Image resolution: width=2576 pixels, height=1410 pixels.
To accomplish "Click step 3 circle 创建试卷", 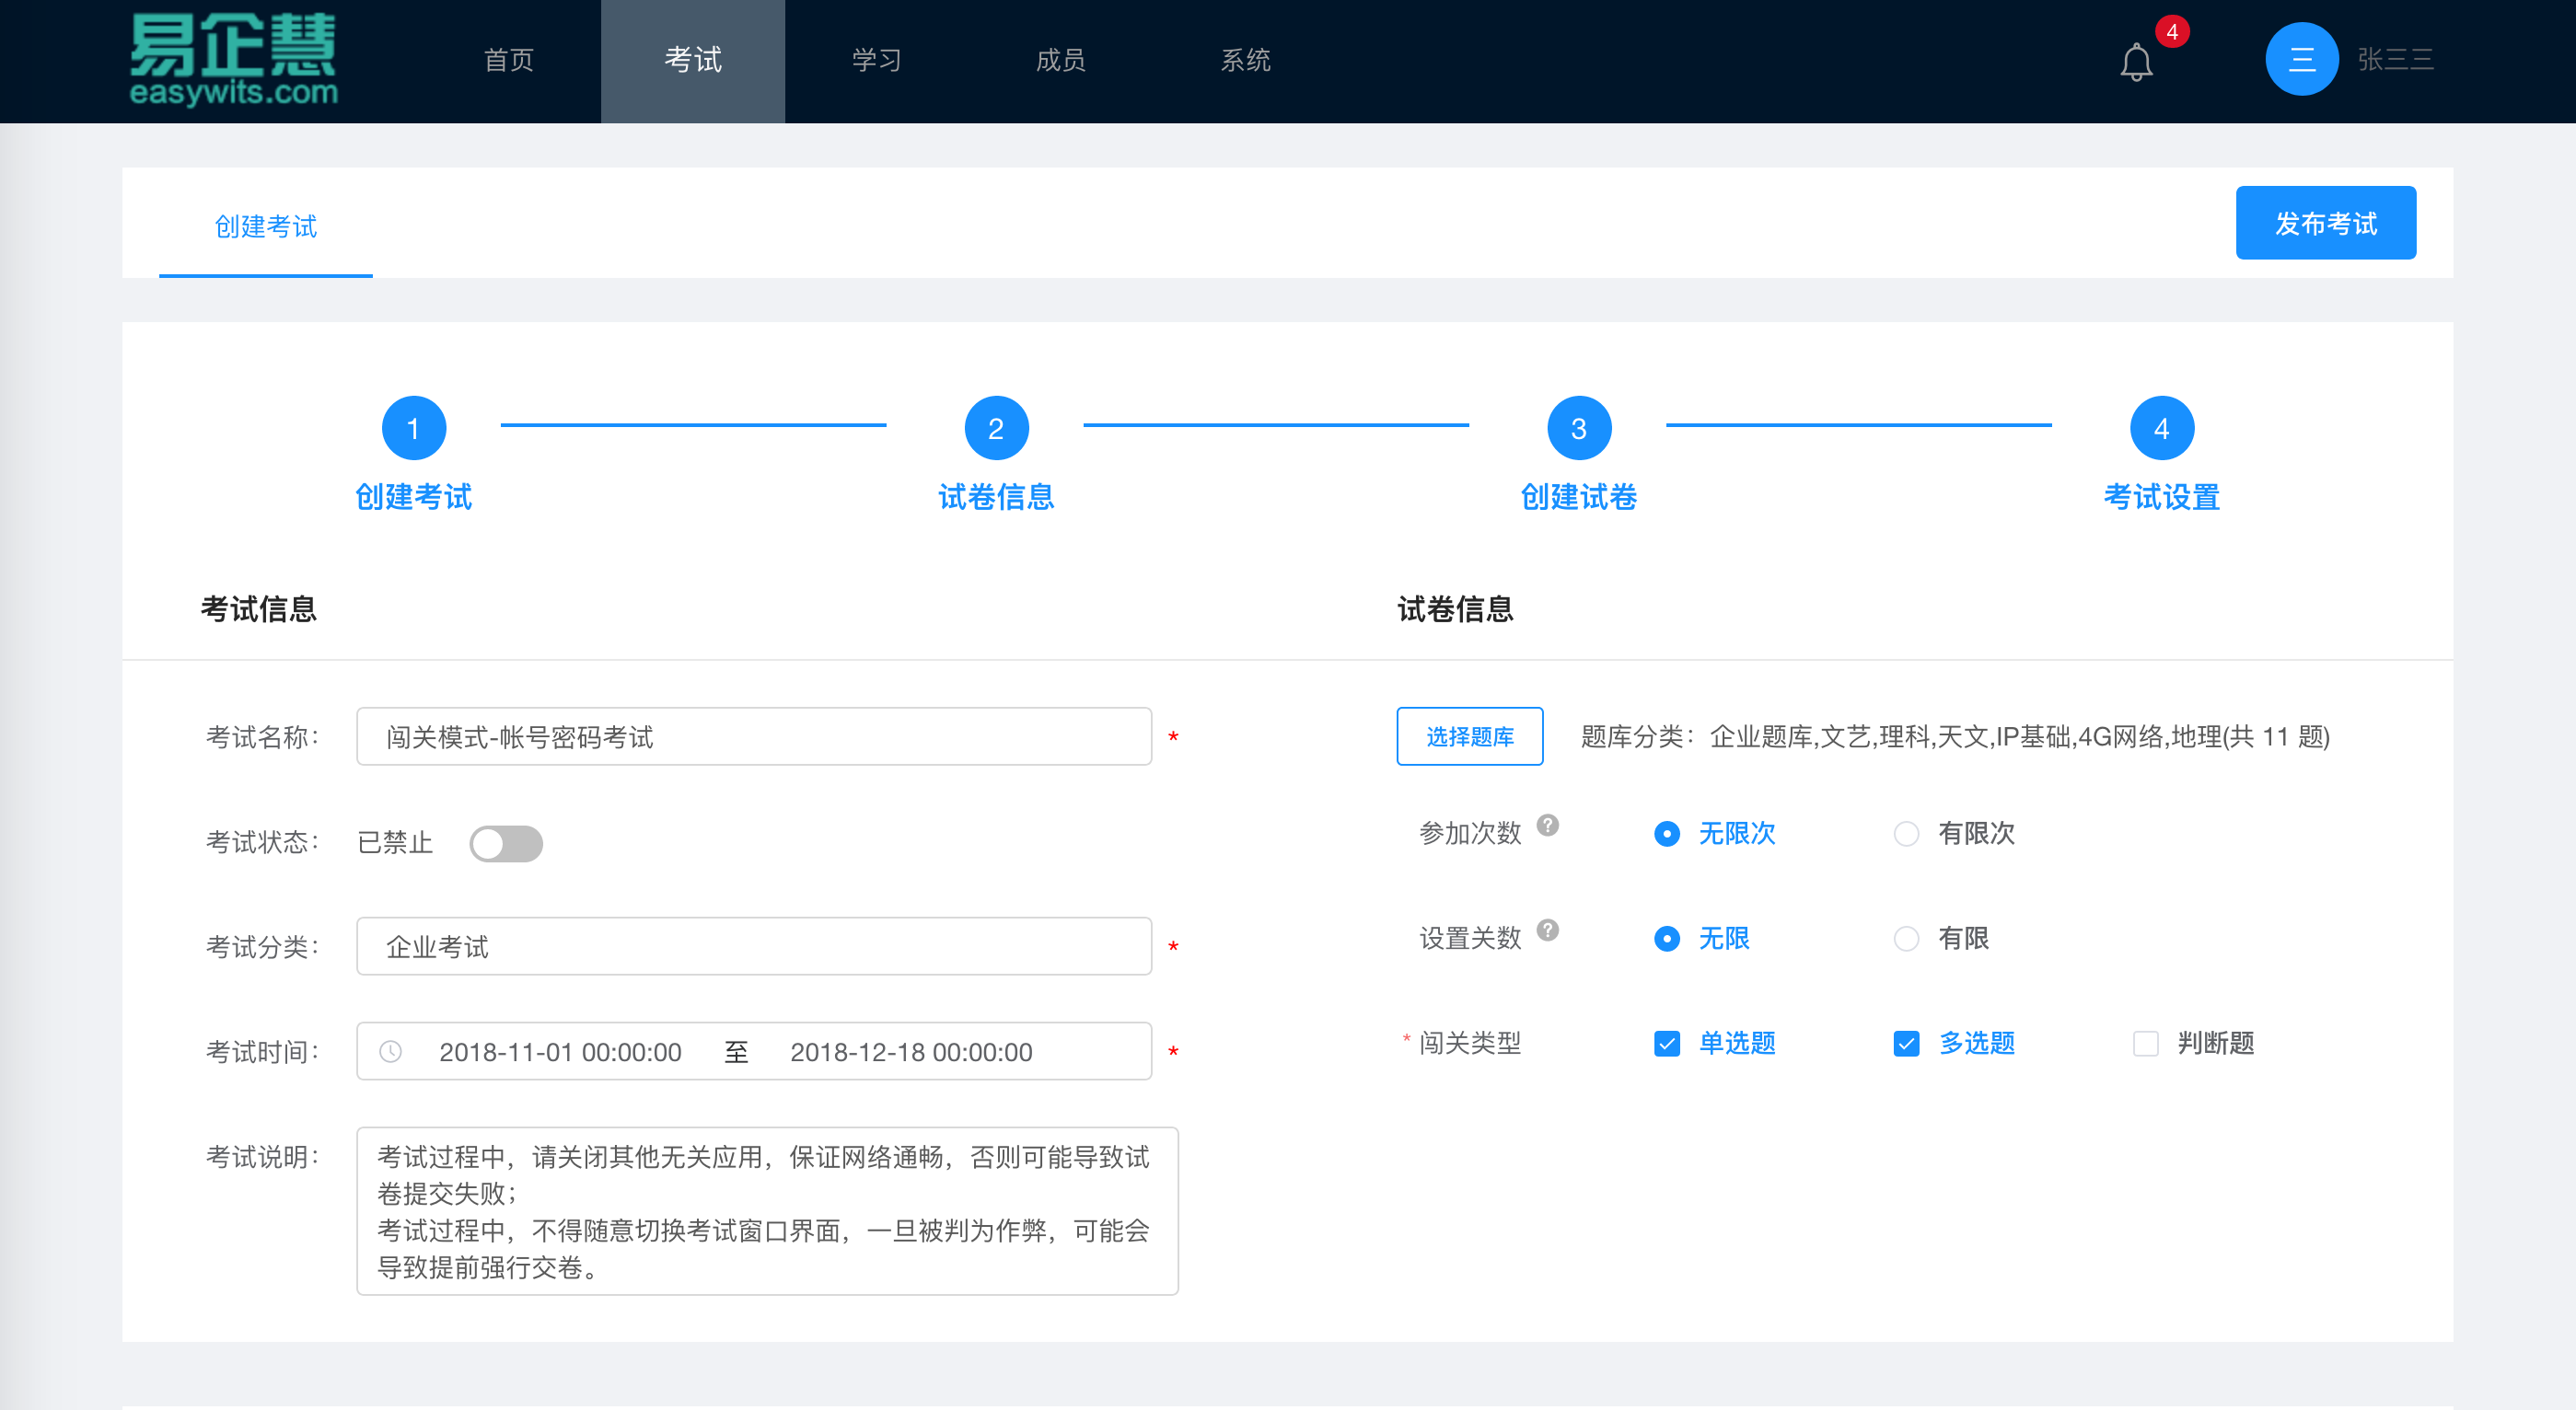I will pyautogui.click(x=1579, y=428).
